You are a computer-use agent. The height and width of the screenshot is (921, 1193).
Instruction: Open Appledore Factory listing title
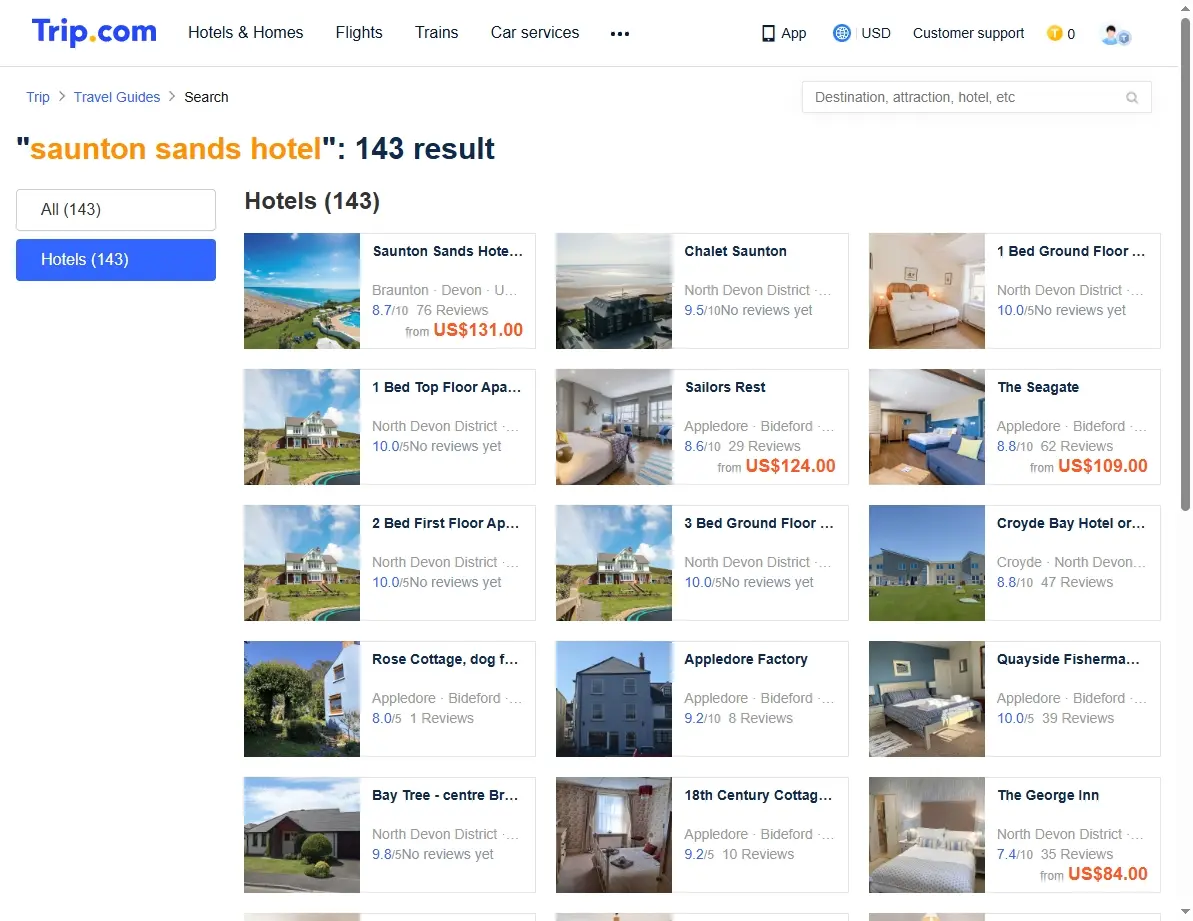click(746, 660)
